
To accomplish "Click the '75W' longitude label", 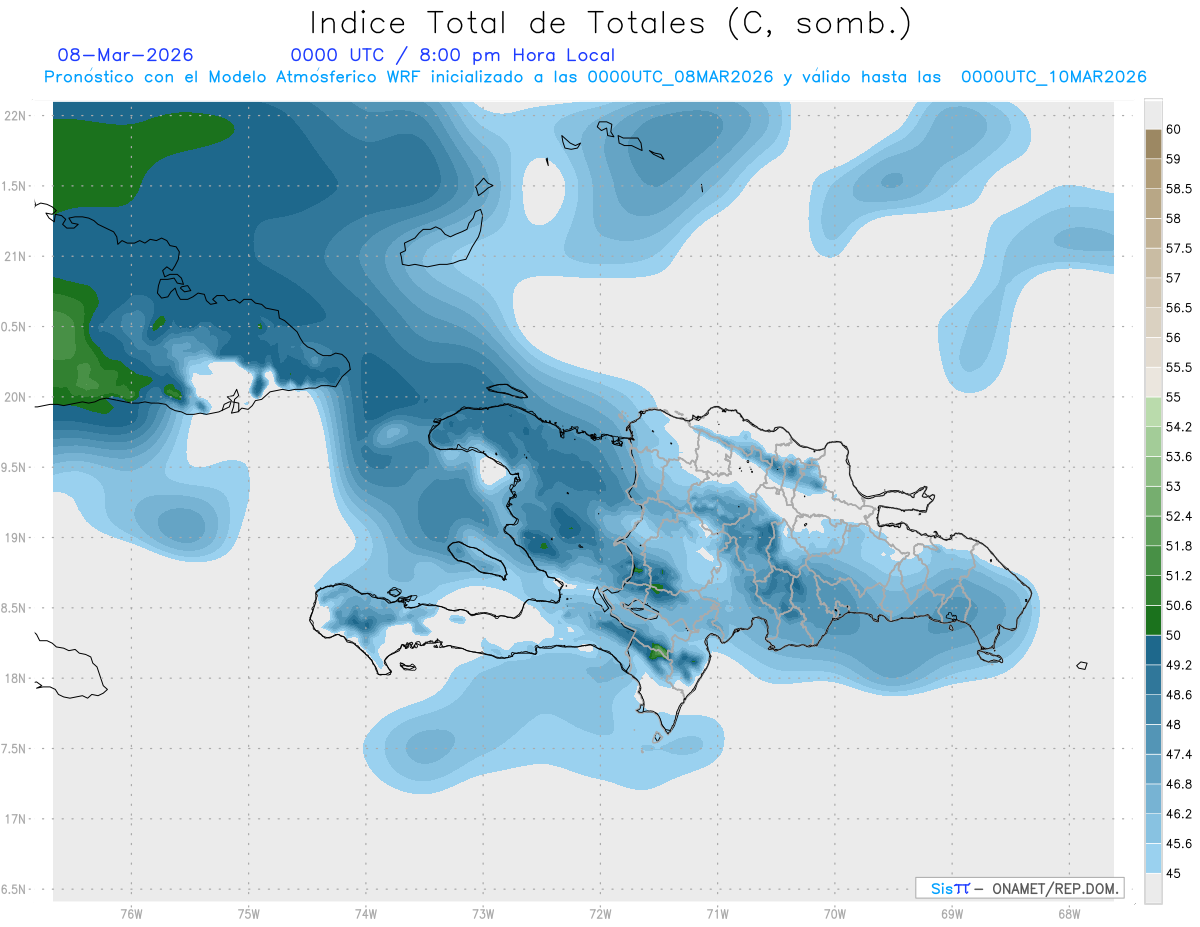I will pos(248,913).
